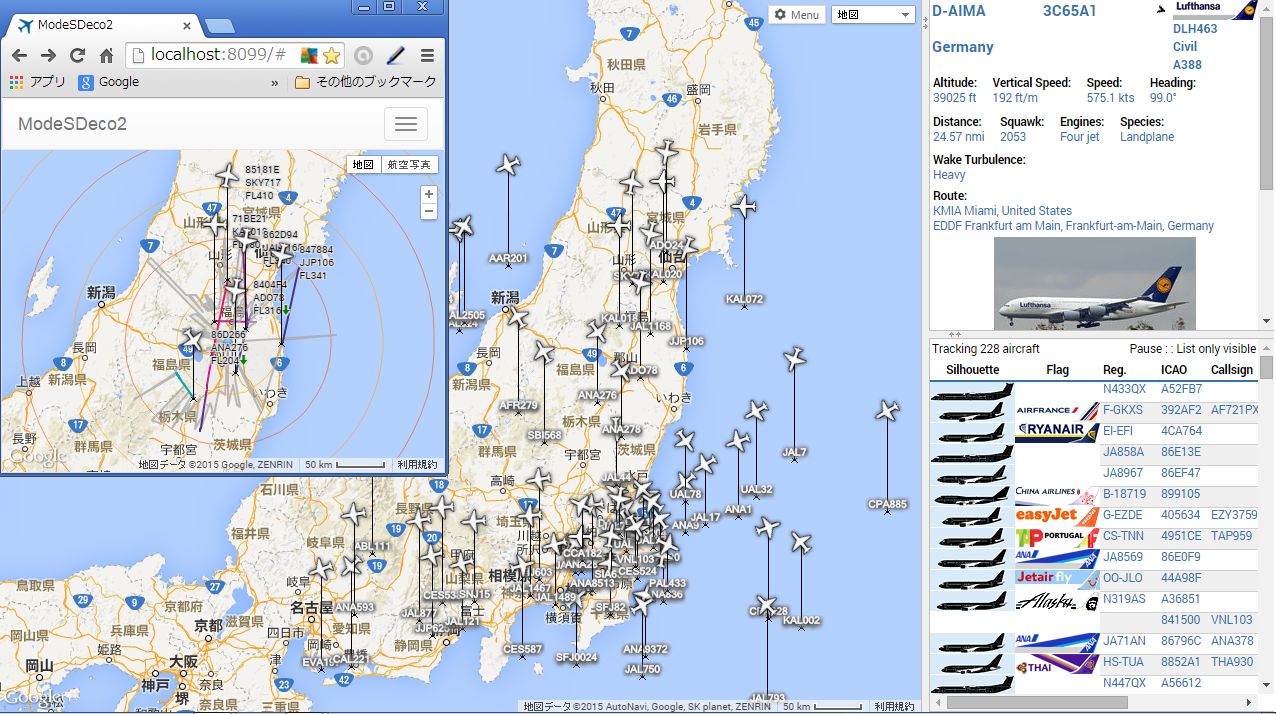Zoom out on the small map
The height and width of the screenshot is (714, 1276).
pyautogui.click(x=429, y=211)
